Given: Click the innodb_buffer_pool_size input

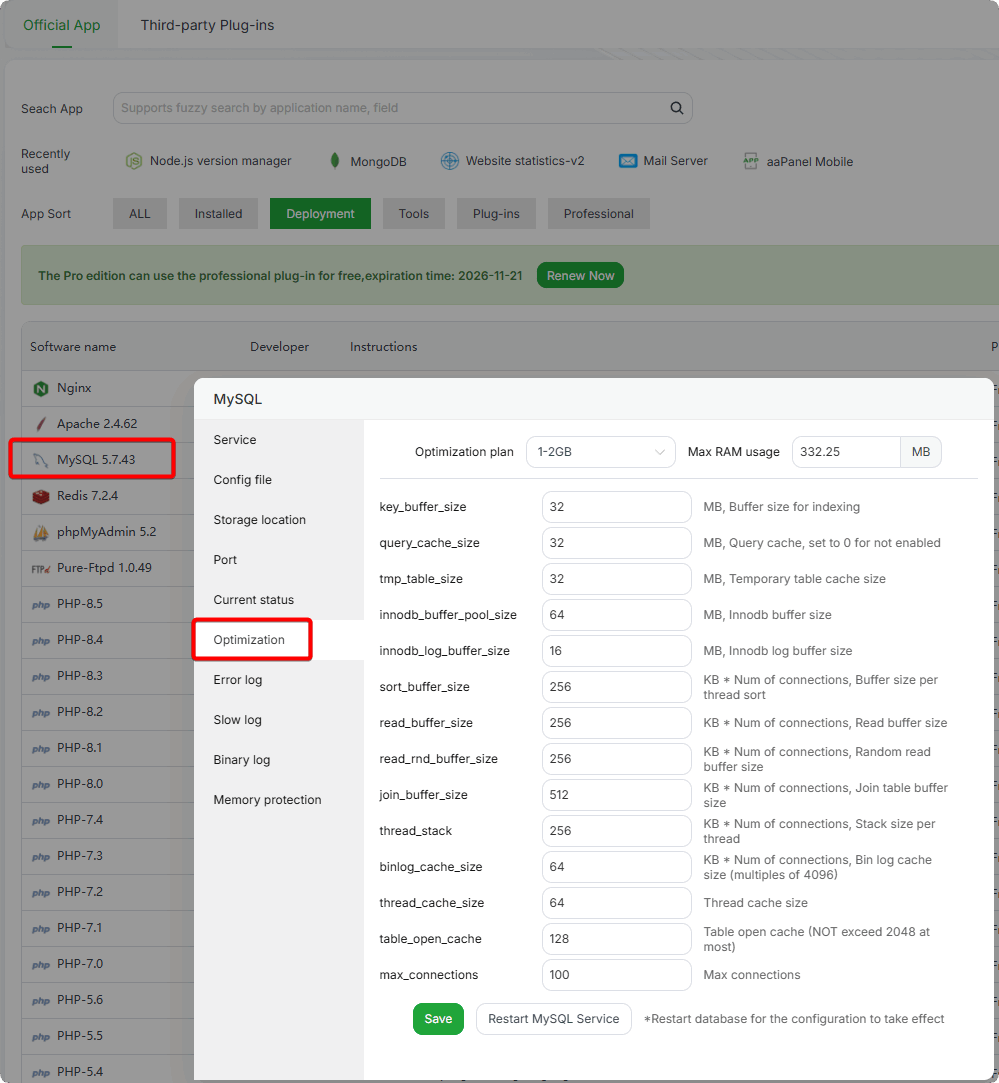Looking at the screenshot, I should (x=616, y=615).
